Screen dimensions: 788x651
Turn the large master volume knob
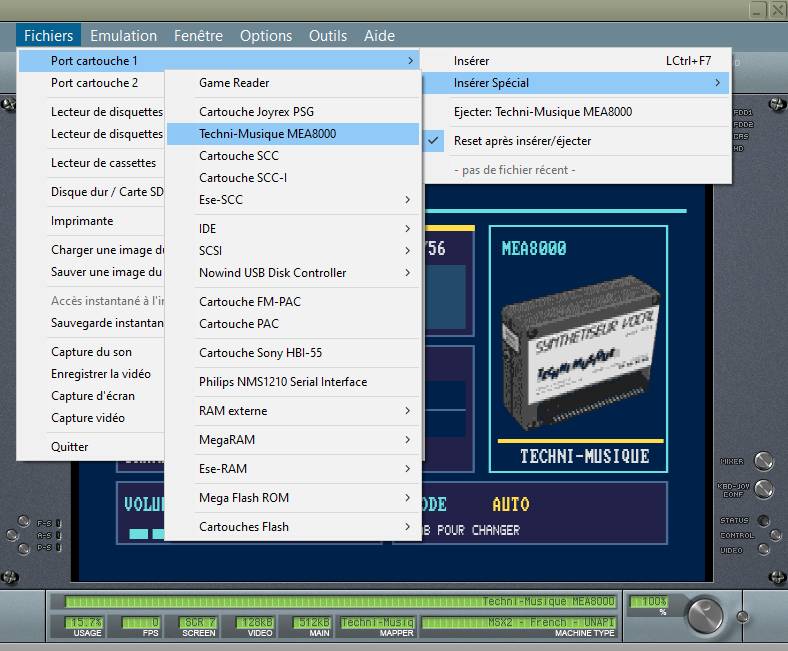point(705,615)
